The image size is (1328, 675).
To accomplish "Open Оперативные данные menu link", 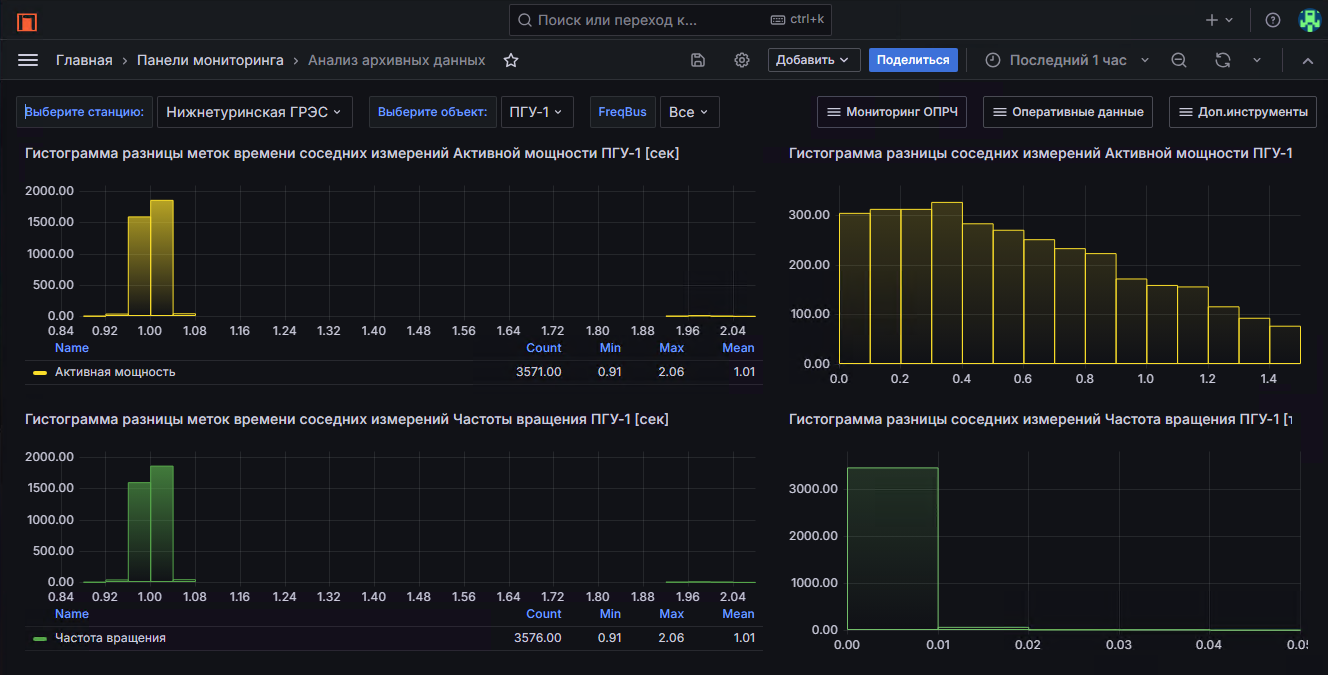I will (1067, 112).
